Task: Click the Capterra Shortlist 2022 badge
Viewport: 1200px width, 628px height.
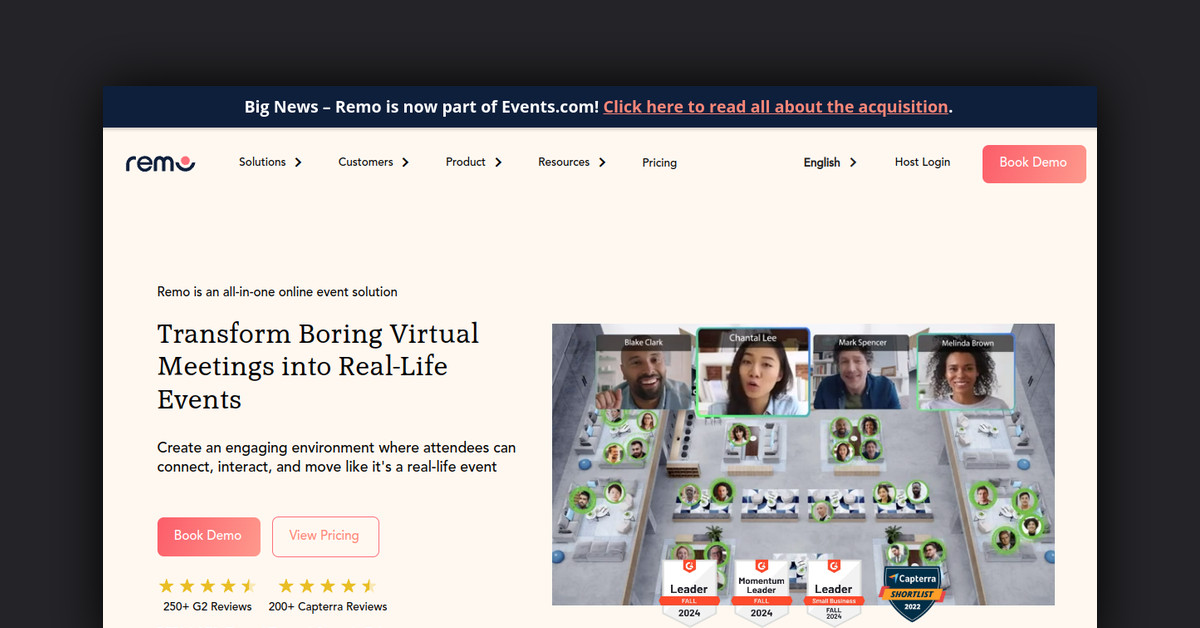Action: [911, 592]
